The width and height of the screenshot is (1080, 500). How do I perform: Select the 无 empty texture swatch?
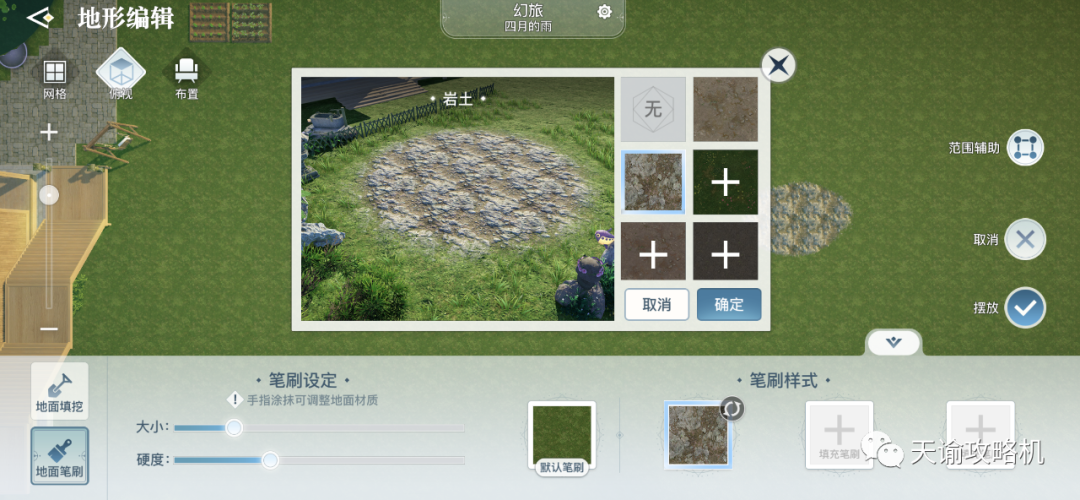tap(653, 110)
